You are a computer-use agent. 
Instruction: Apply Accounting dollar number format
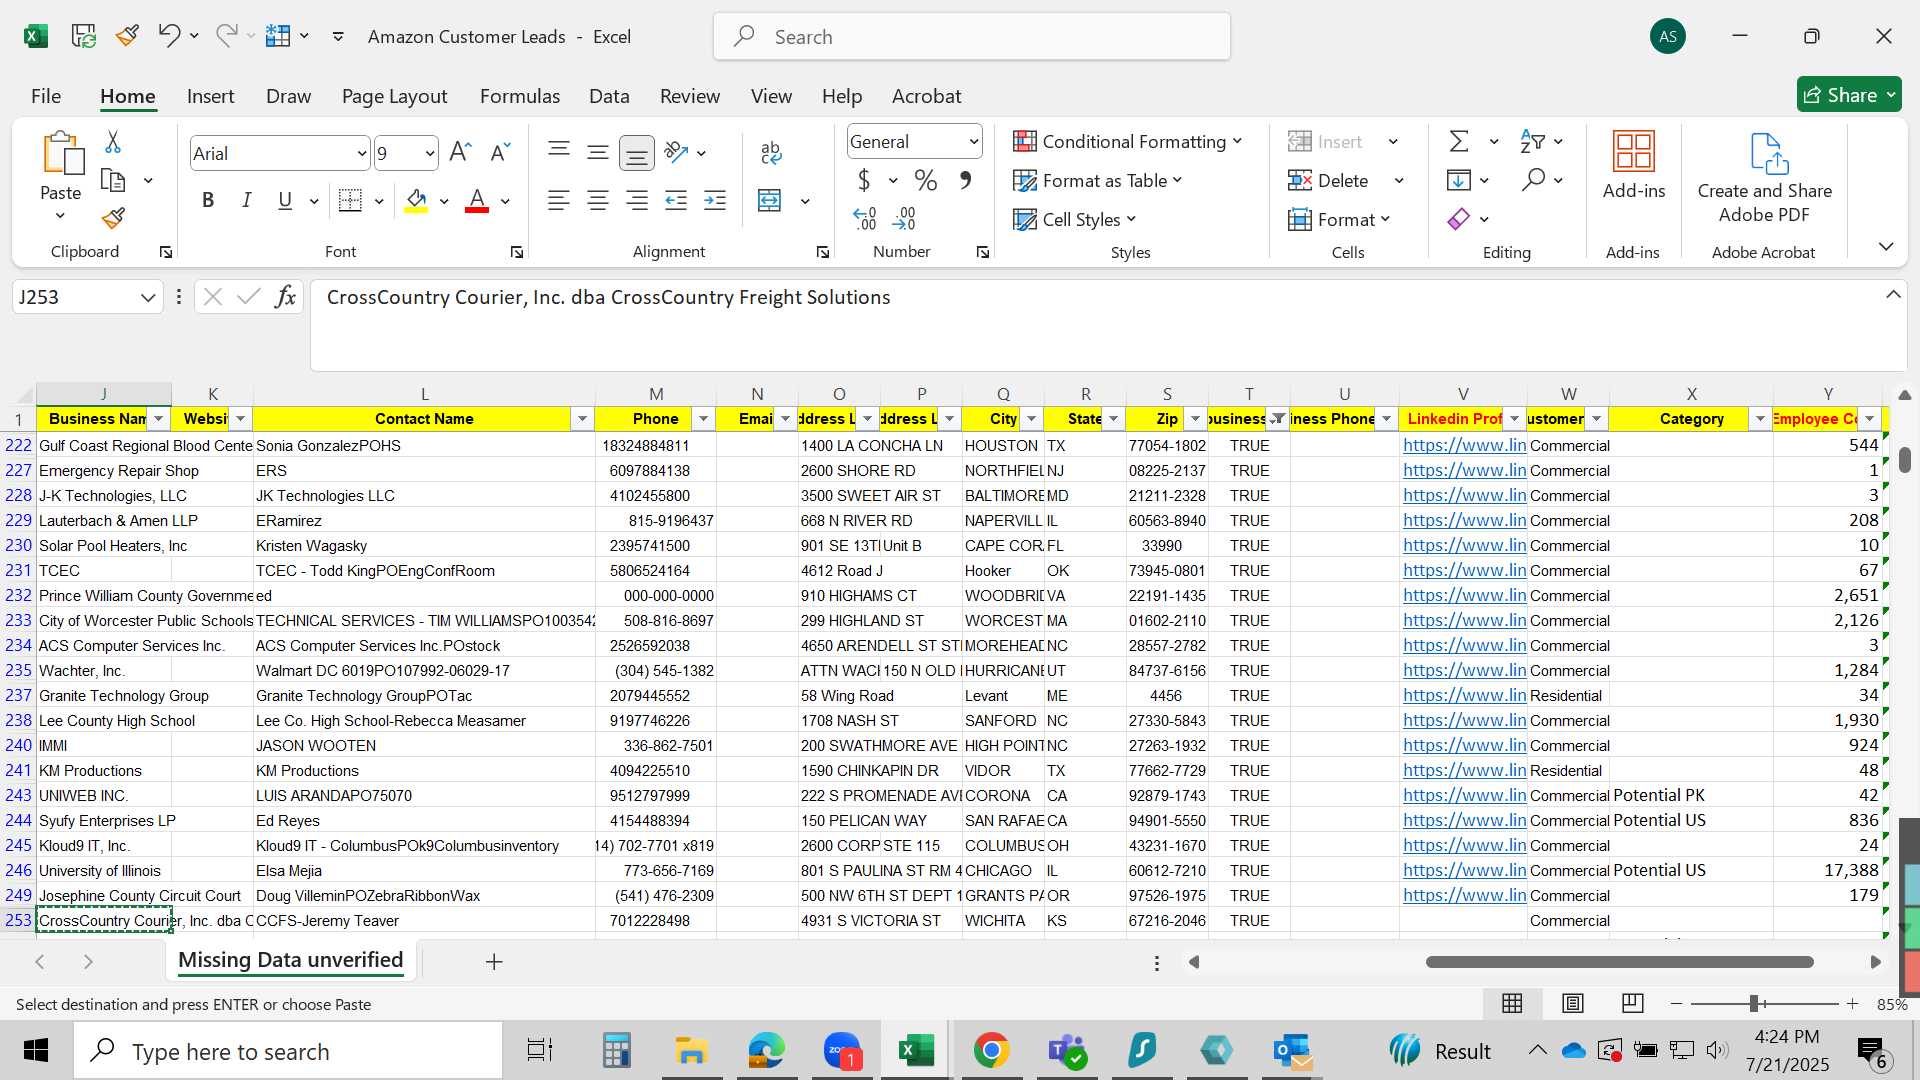coord(864,180)
